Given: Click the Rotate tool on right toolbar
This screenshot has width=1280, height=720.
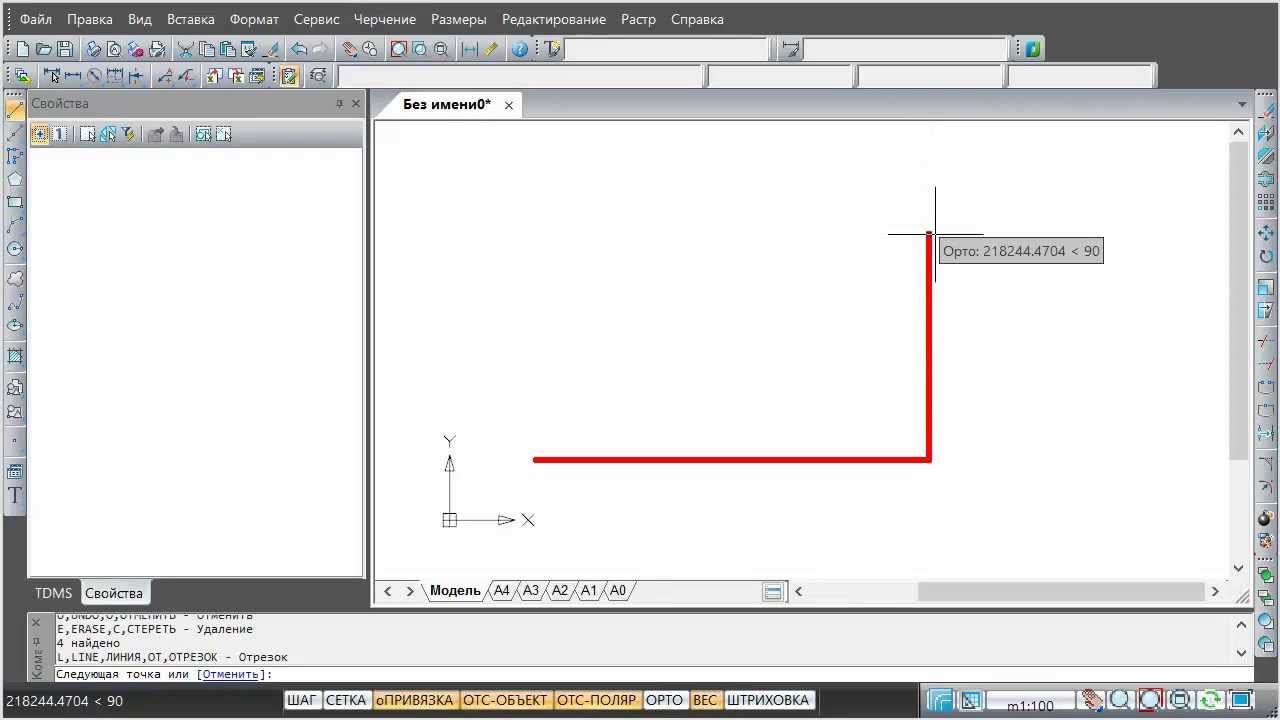Looking at the screenshot, I should pyautogui.click(x=1266, y=256).
